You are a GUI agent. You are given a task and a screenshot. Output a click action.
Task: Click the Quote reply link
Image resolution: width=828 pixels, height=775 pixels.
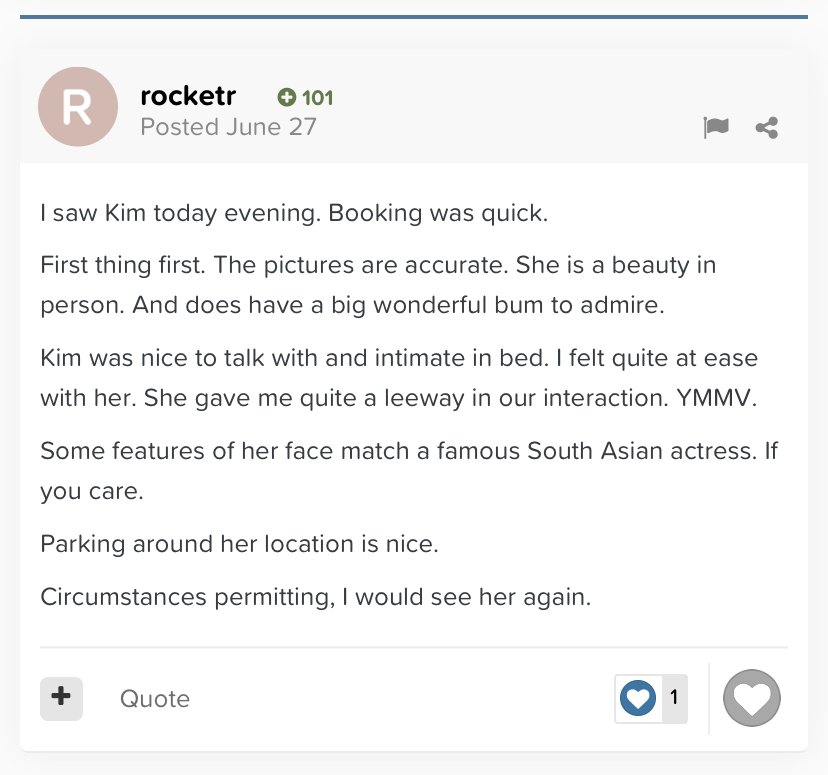click(x=155, y=698)
